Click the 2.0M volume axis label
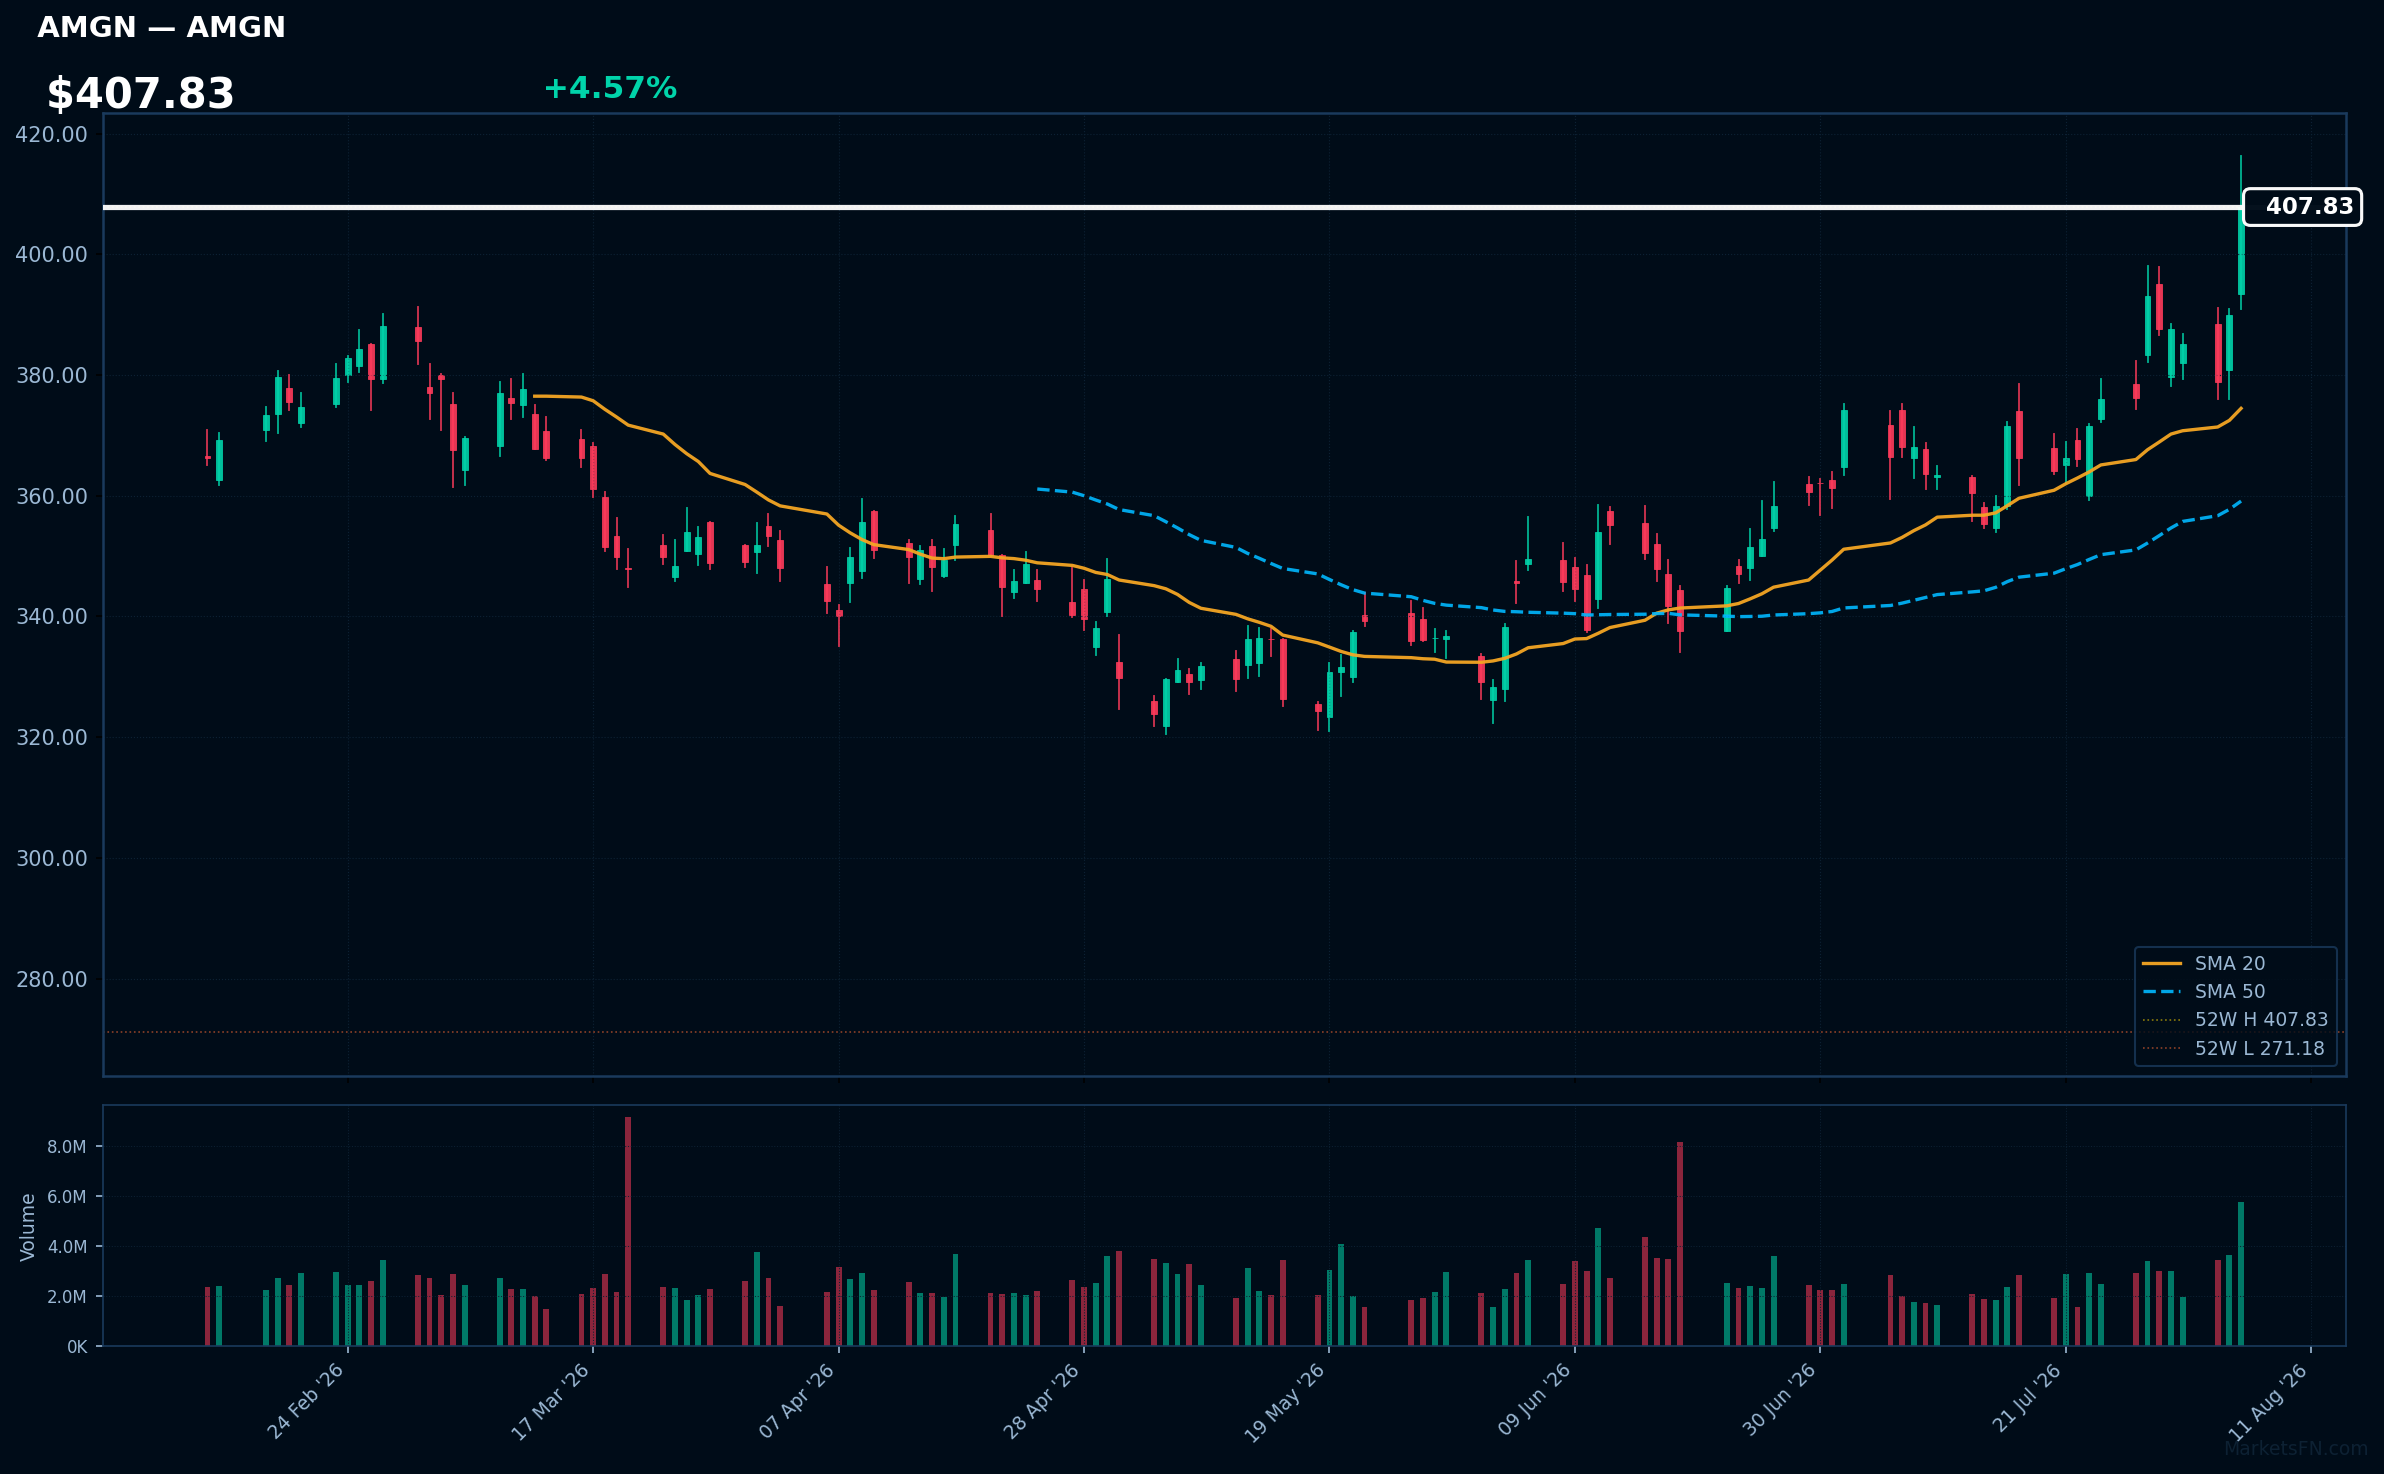 [x=67, y=1297]
